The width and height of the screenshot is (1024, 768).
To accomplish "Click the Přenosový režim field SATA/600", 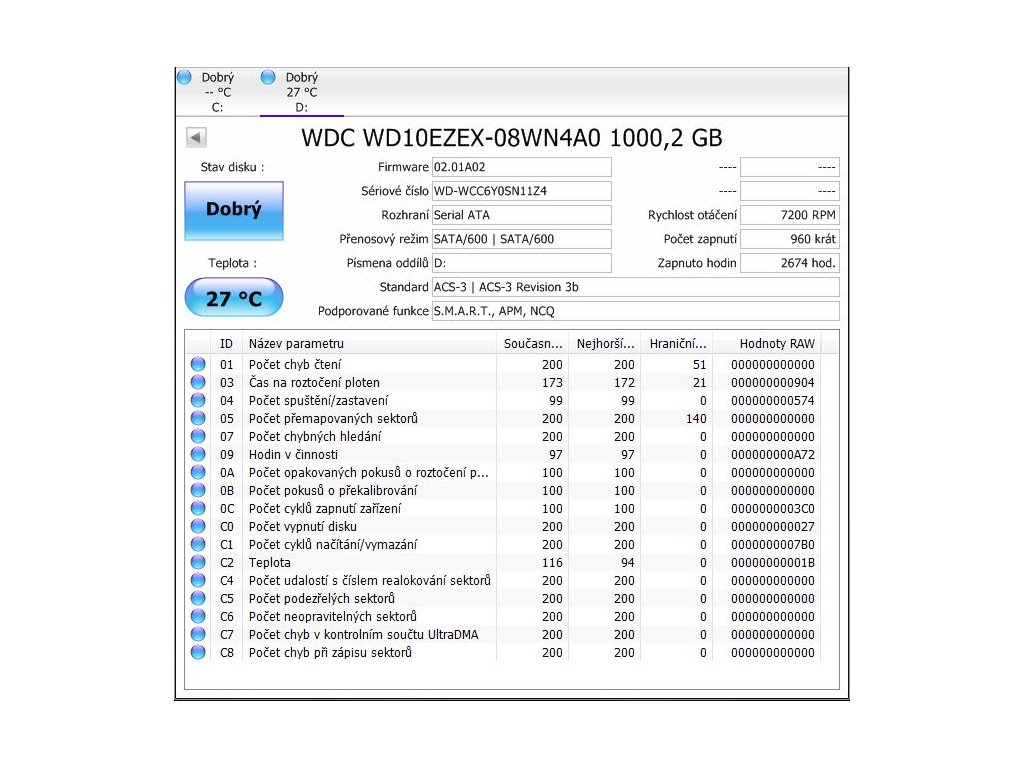I will pos(522,239).
